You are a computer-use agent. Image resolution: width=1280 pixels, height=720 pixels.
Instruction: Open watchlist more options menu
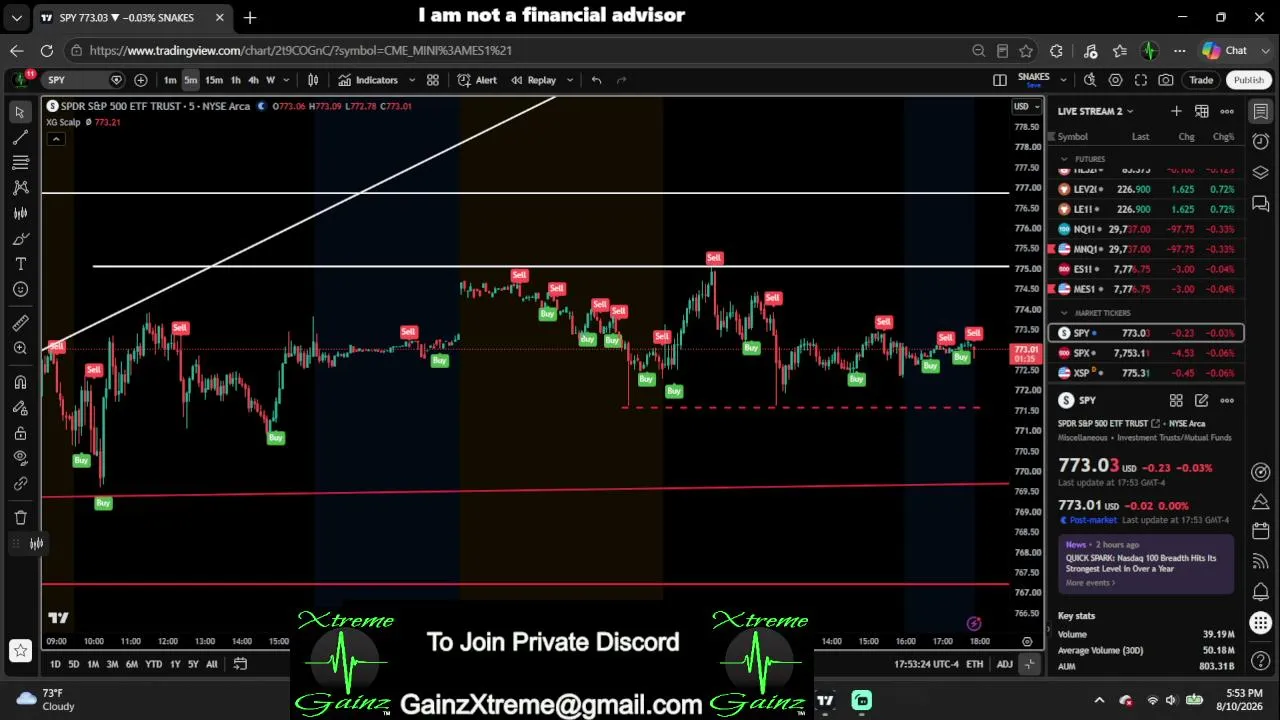tap(1227, 111)
